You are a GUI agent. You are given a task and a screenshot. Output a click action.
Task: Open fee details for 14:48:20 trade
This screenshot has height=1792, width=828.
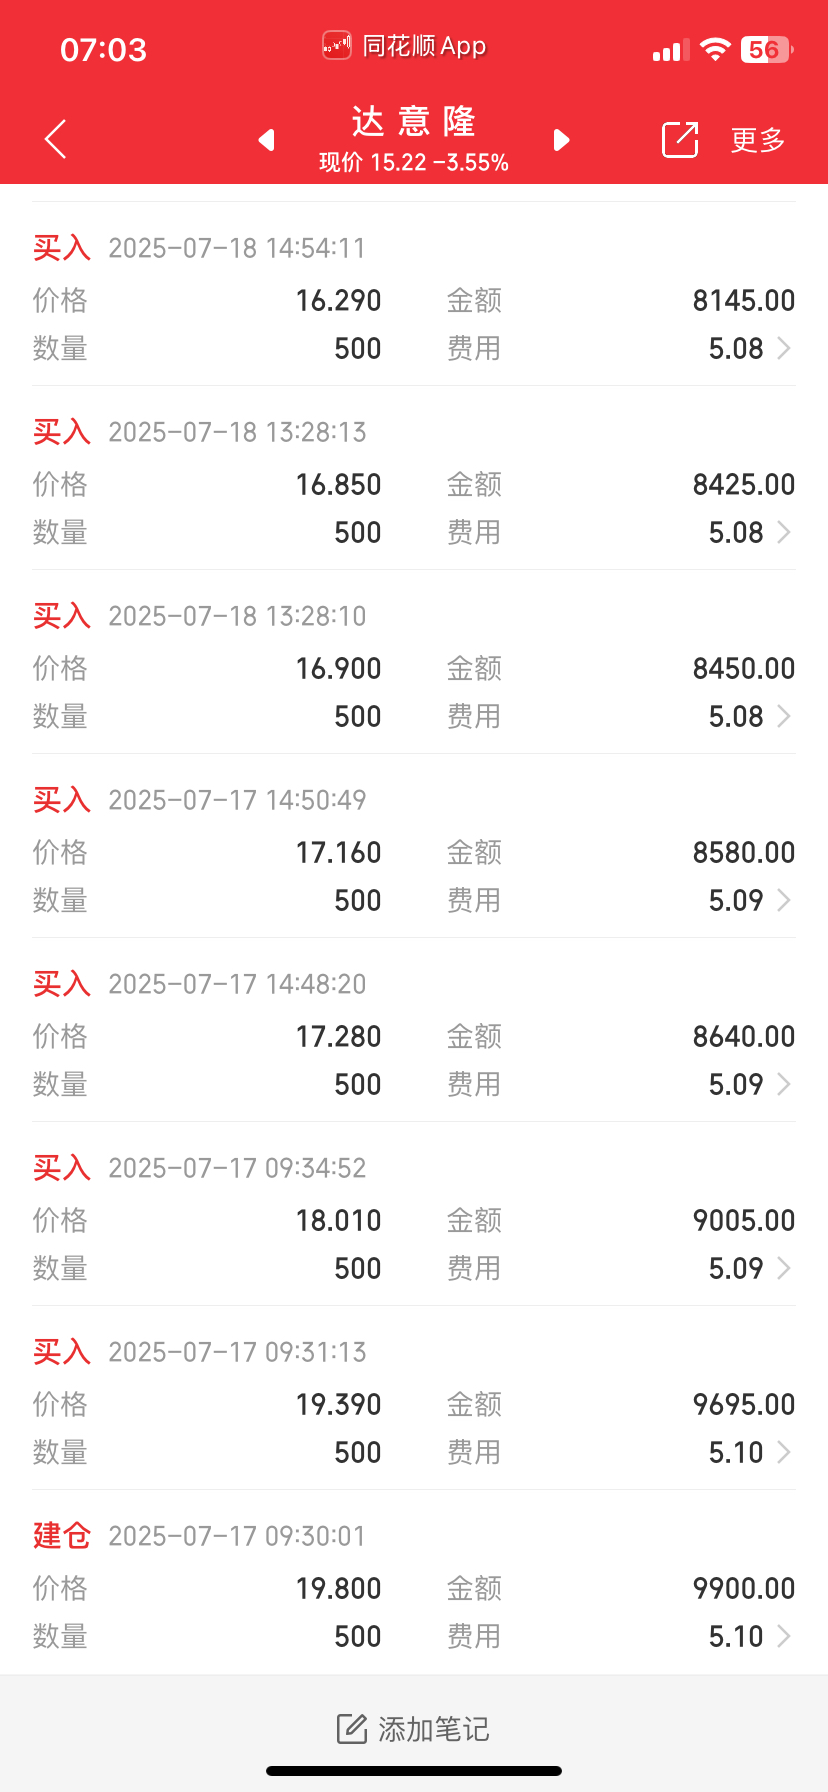click(x=784, y=1084)
